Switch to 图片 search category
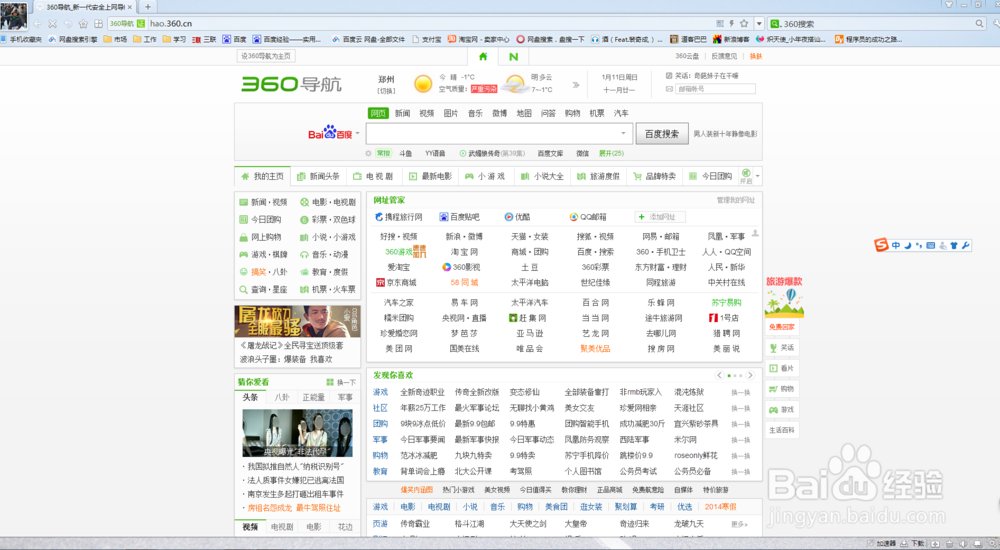 (451, 113)
